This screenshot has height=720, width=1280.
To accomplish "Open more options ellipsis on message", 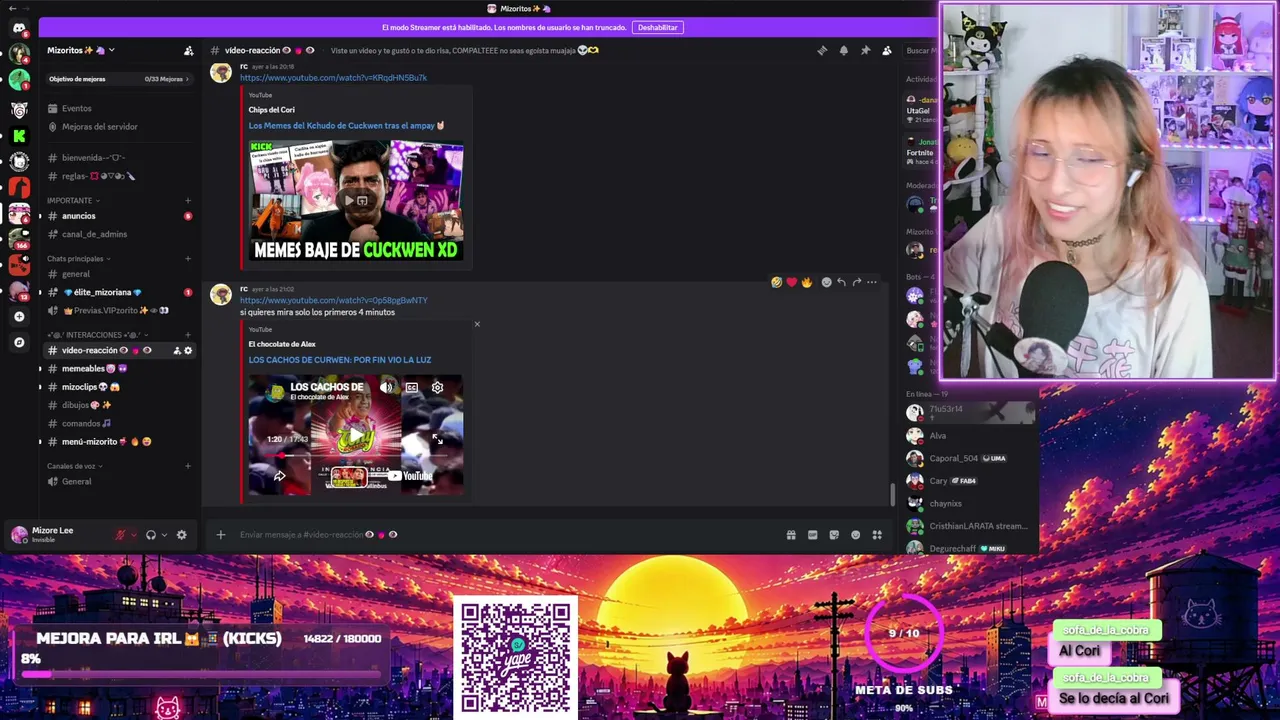I will [x=872, y=282].
